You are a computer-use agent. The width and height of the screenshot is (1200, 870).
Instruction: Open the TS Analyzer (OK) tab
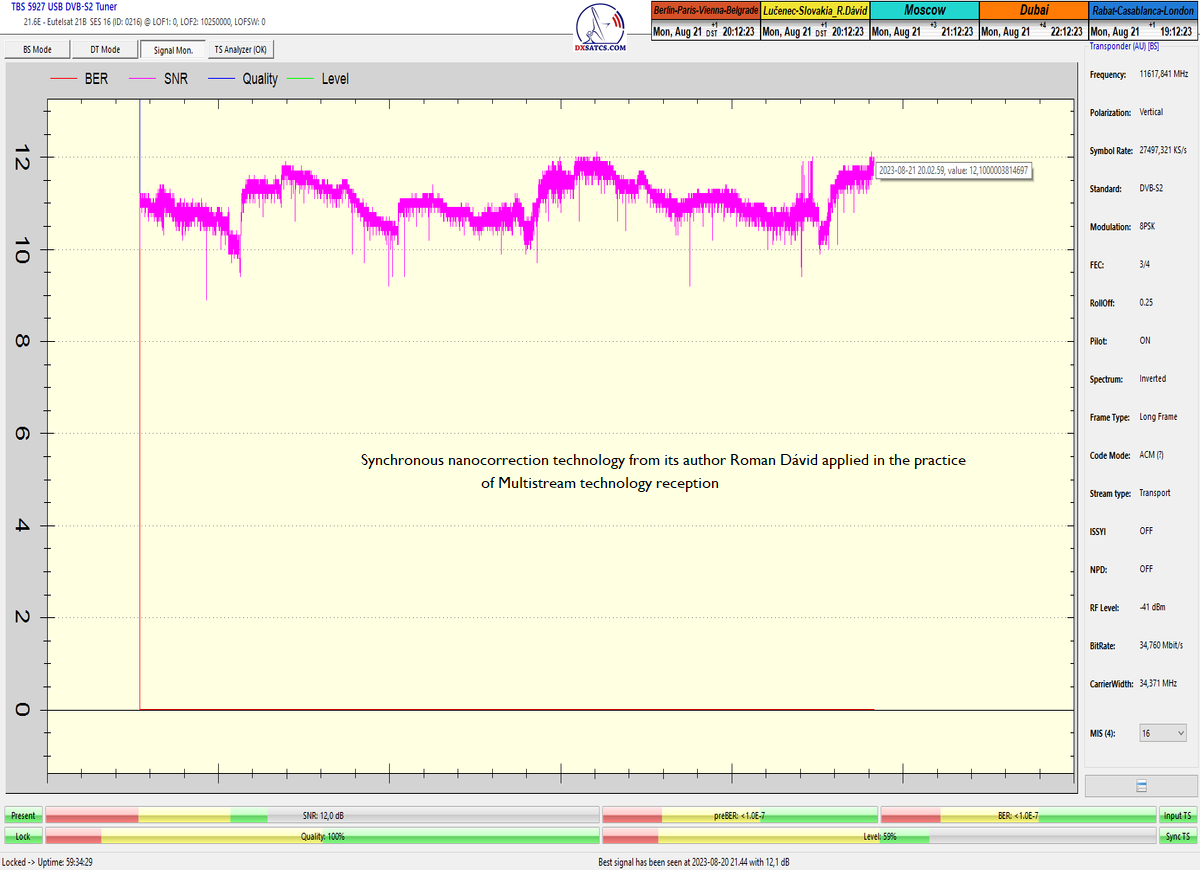(x=240, y=49)
